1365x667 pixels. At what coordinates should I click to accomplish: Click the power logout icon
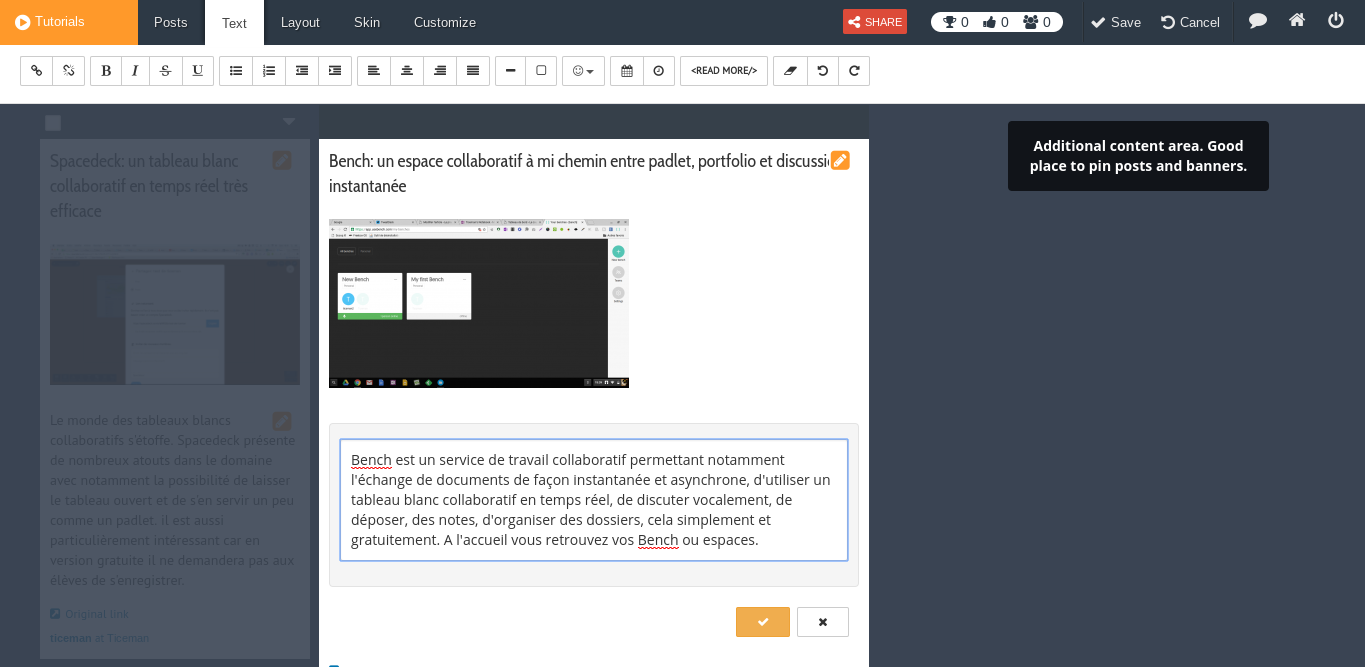1336,20
